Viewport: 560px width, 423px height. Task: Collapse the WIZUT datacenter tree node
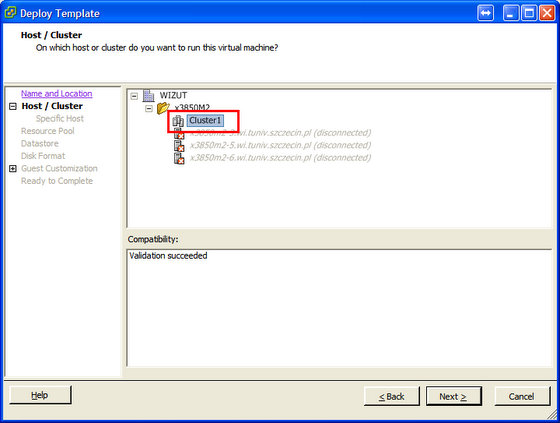click(134, 96)
